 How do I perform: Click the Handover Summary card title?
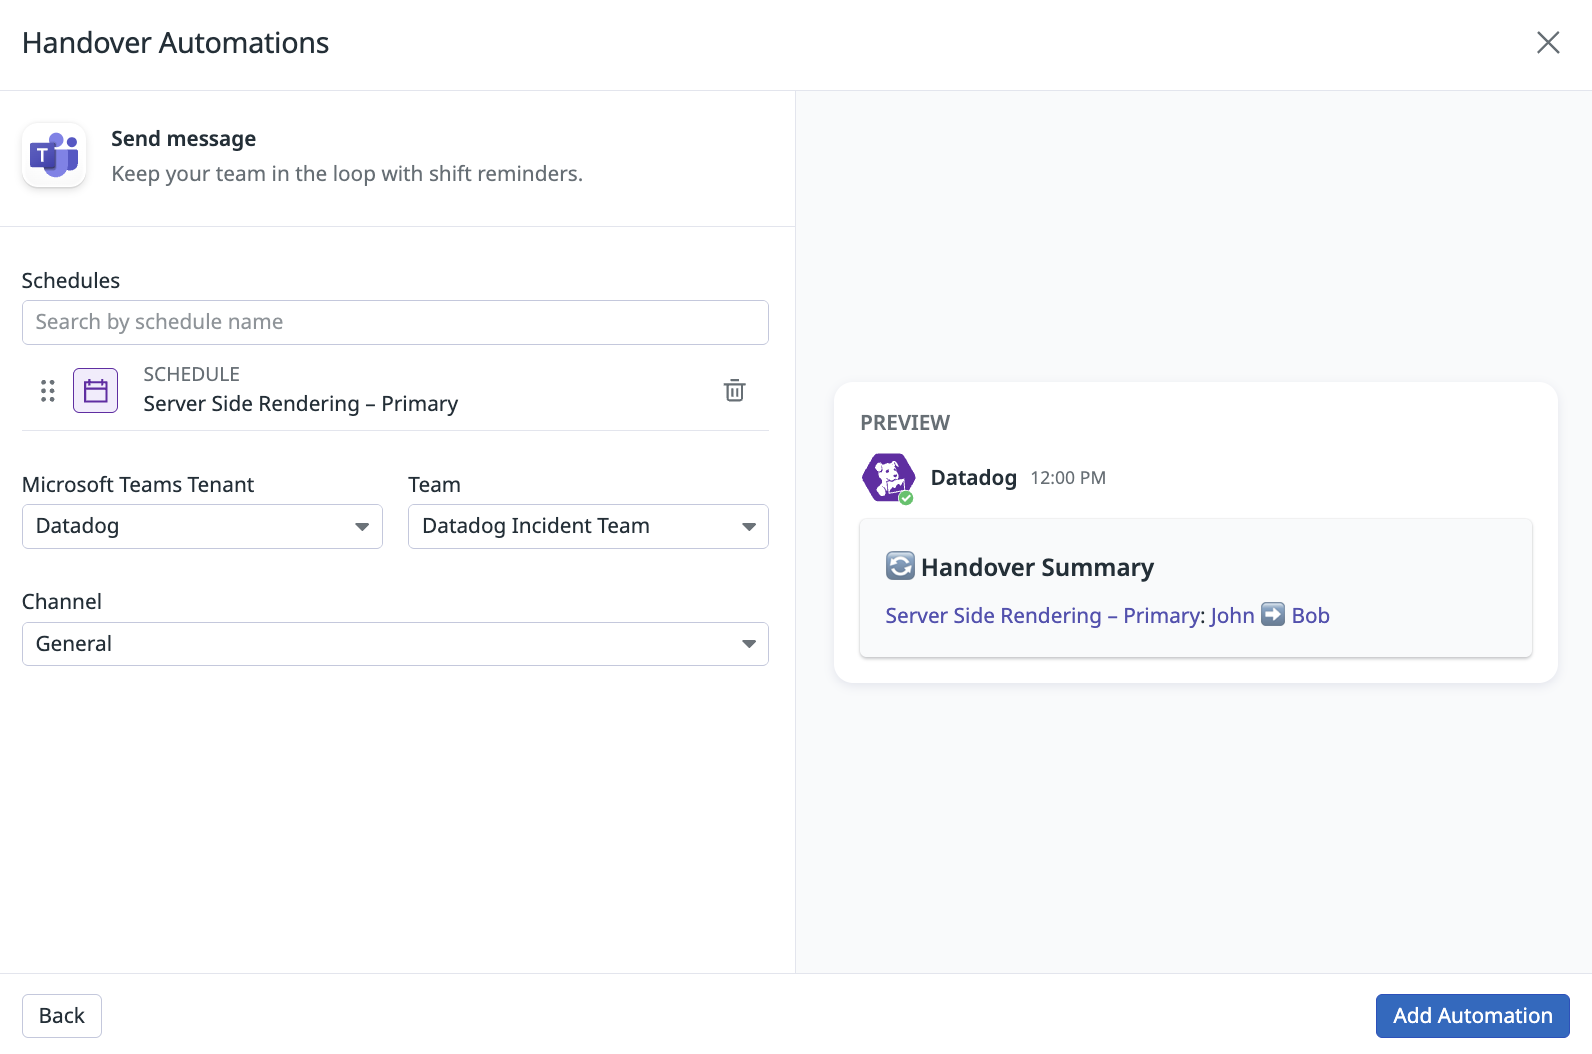[x=1037, y=568]
